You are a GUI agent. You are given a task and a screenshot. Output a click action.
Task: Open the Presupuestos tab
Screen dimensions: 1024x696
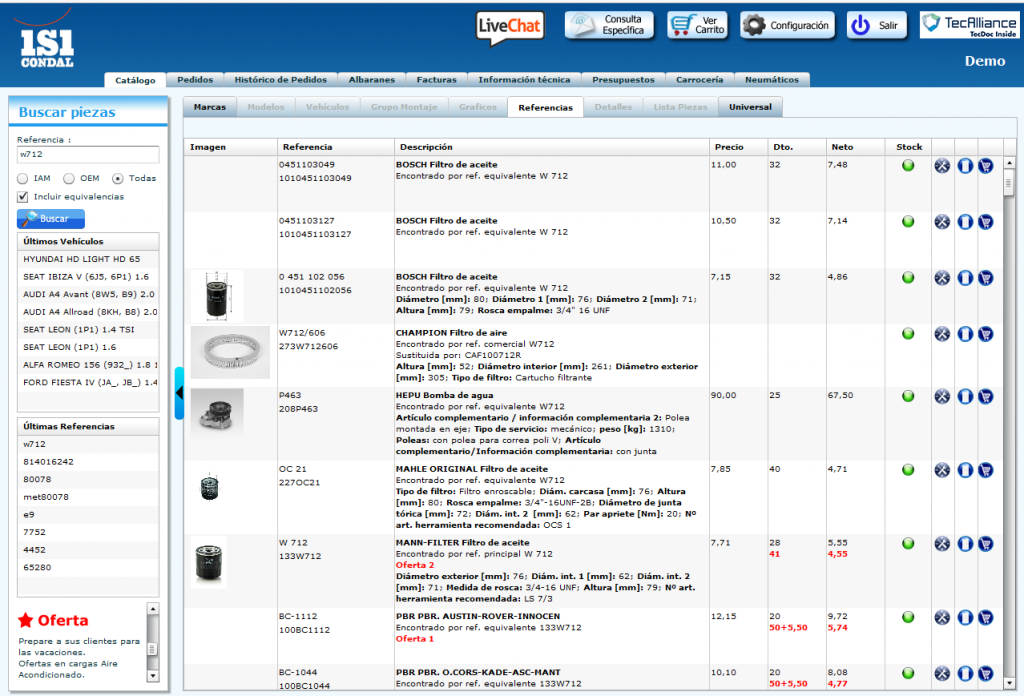coord(623,80)
